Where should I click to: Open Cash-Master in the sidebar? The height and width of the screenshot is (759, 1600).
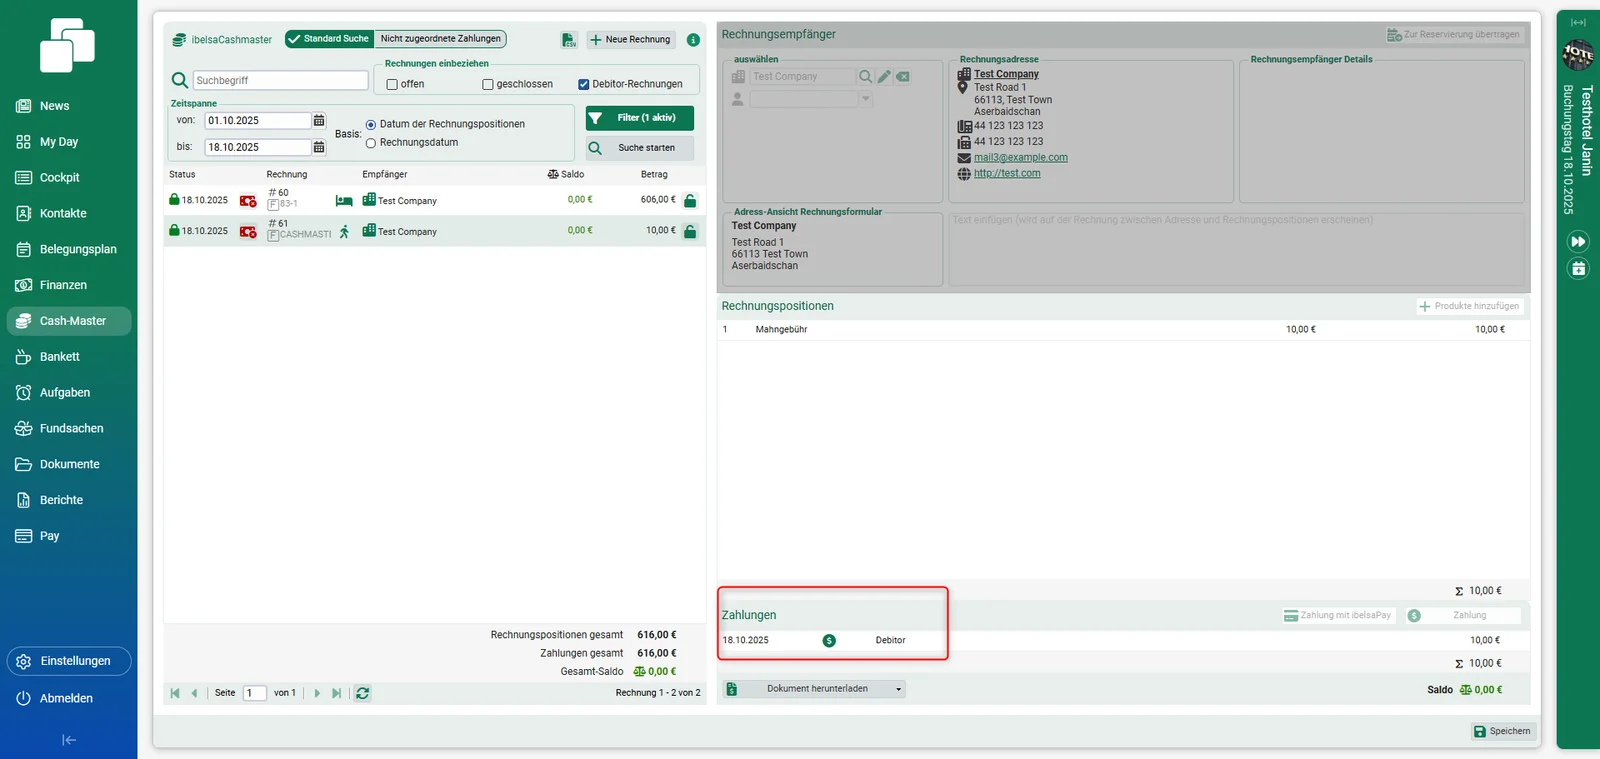(x=69, y=321)
